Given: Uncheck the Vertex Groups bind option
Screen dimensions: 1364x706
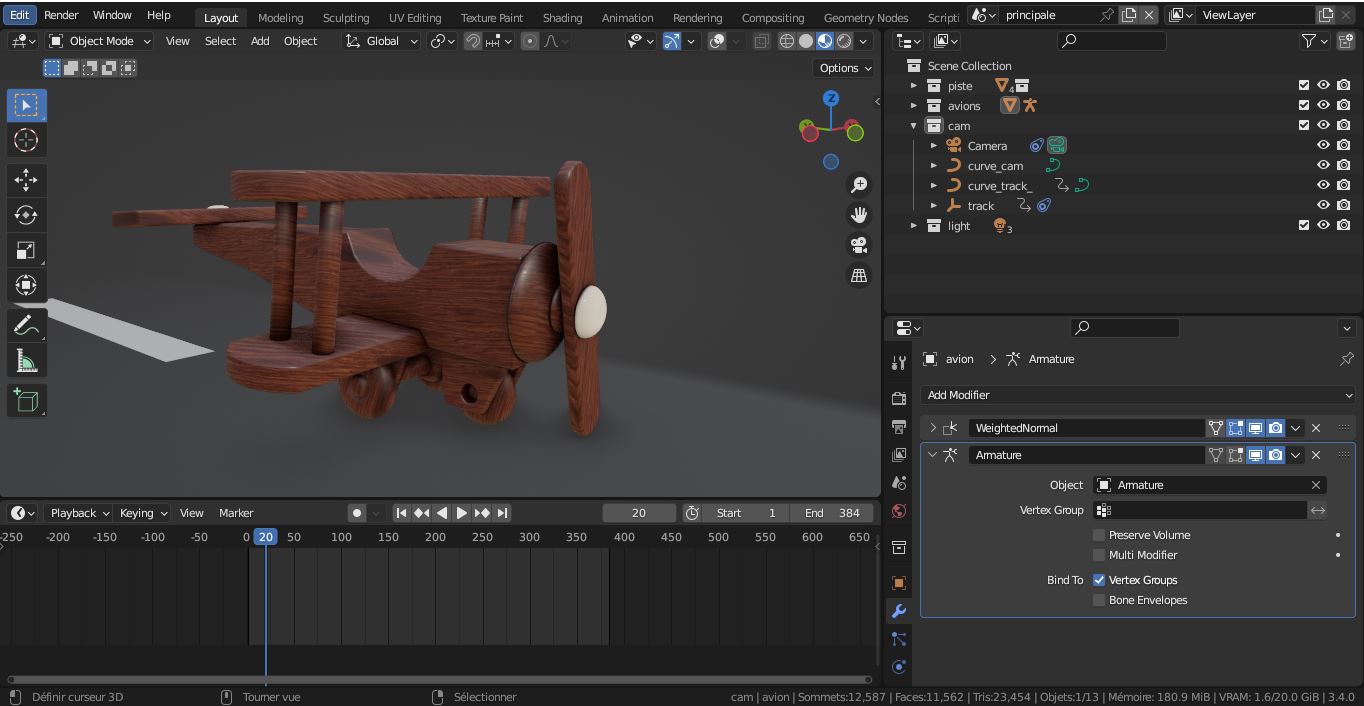Looking at the screenshot, I should [x=1099, y=580].
